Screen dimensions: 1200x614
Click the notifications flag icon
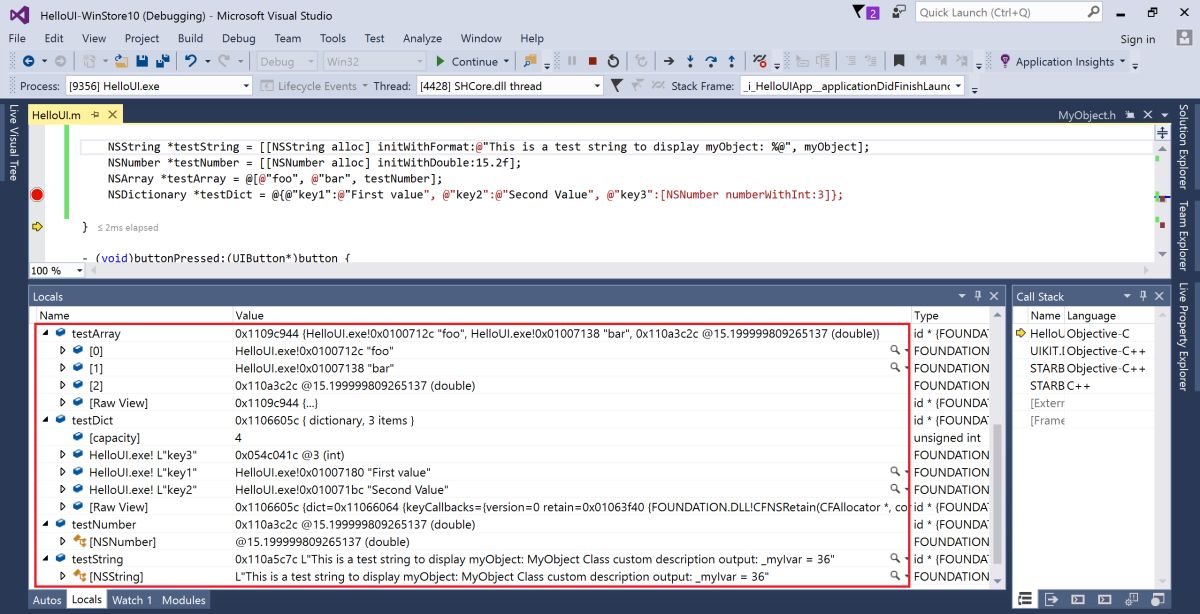(x=860, y=12)
